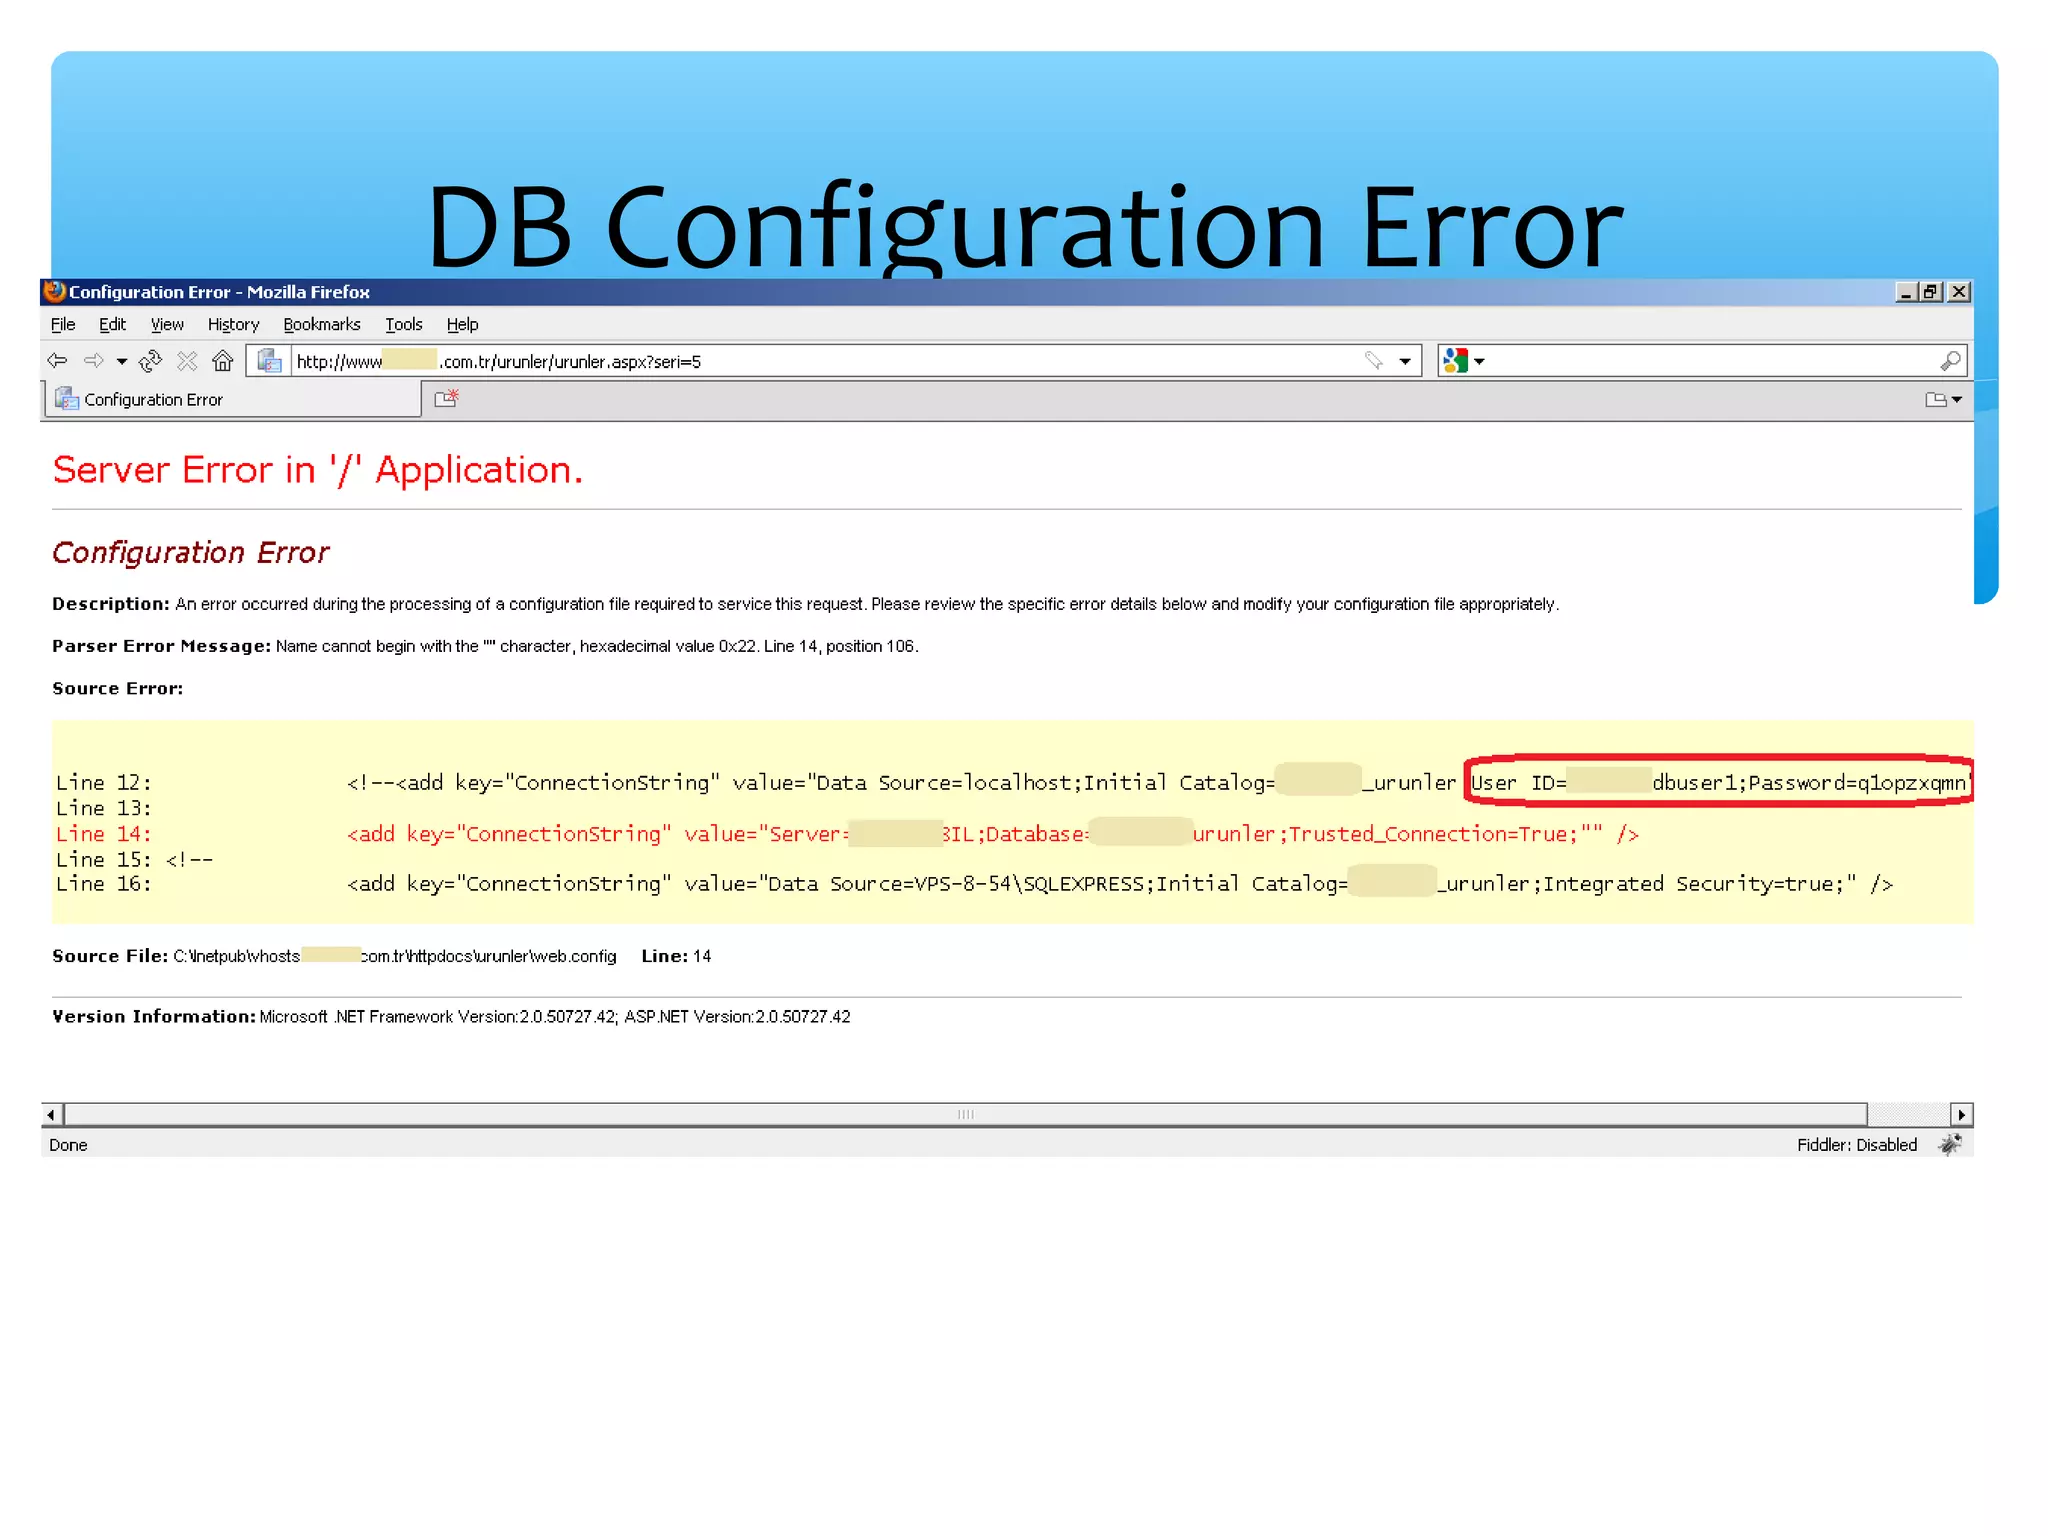Open the History menu
Viewport: 2048px width, 1536px height.
point(233,324)
